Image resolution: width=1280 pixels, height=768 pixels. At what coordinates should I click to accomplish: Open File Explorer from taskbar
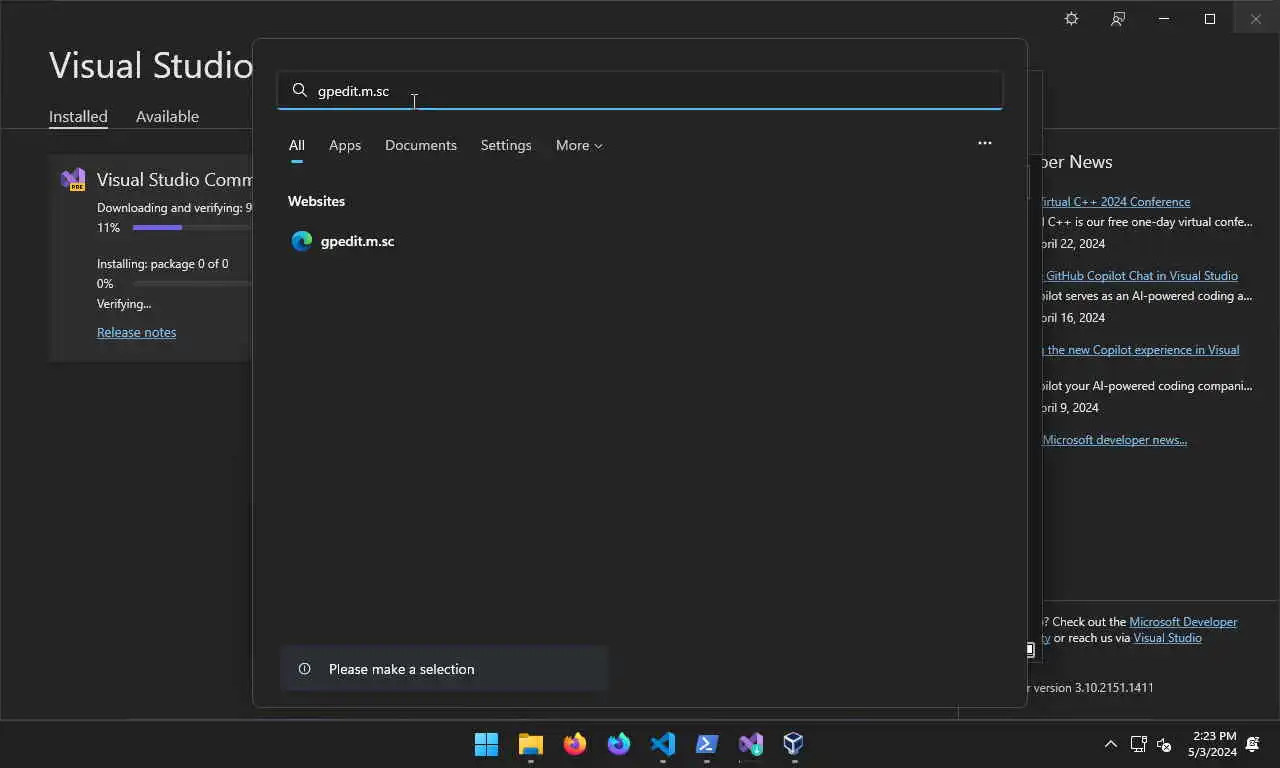coord(530,744)
